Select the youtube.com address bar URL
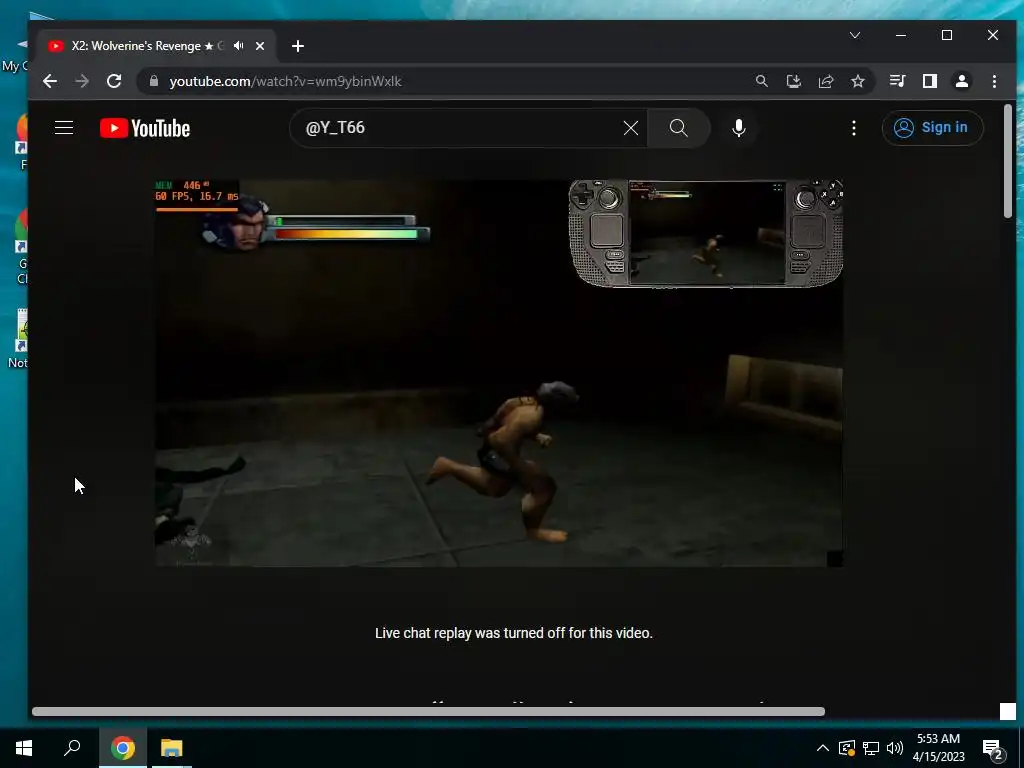 [x=285, y=81]
